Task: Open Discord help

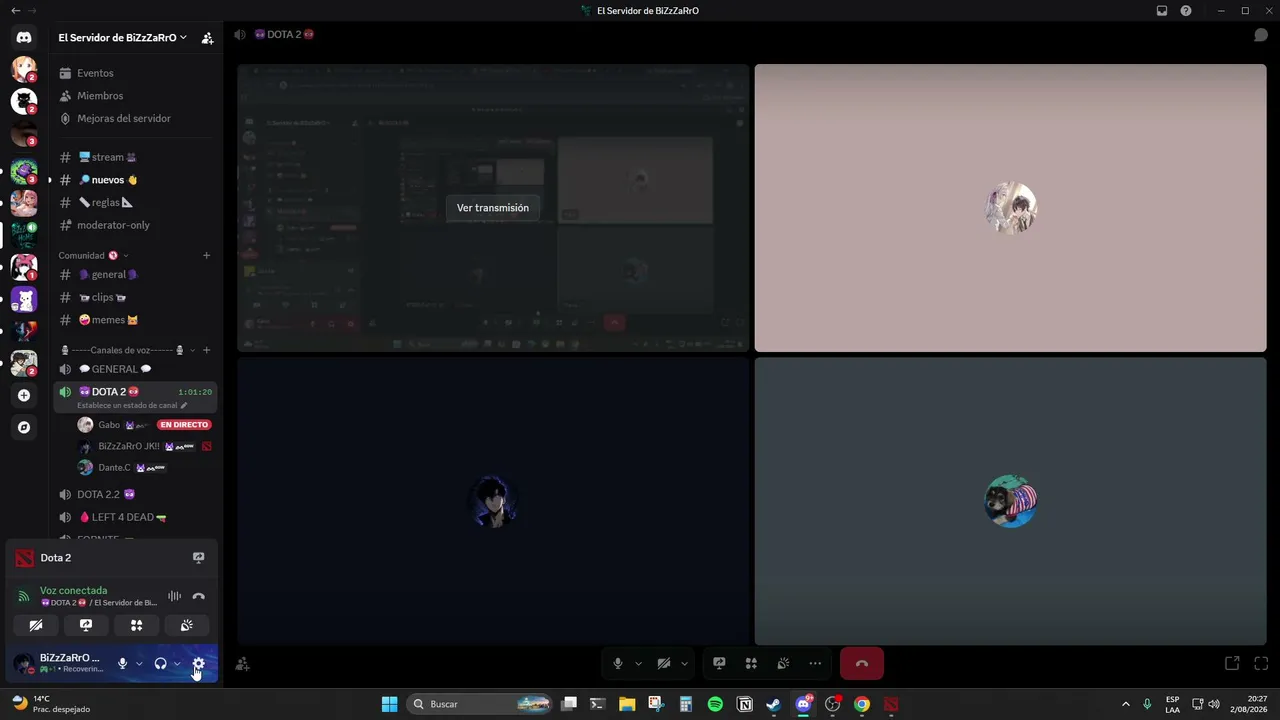Action: 1186,11
